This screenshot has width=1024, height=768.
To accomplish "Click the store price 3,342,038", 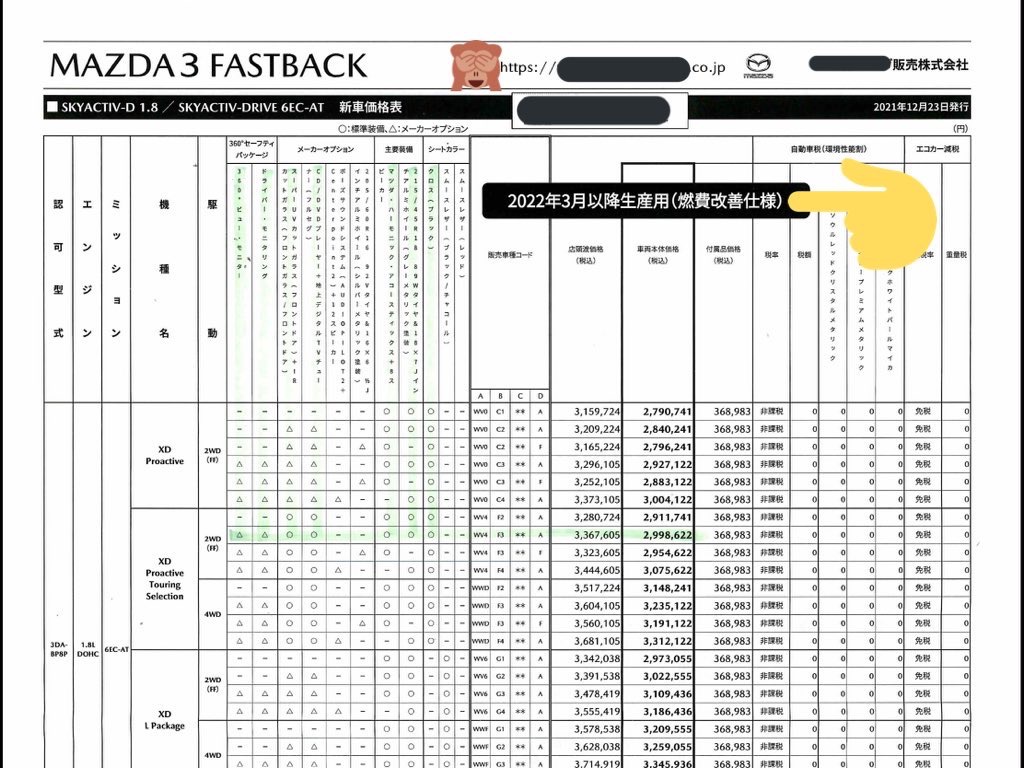I will point(597,658).
